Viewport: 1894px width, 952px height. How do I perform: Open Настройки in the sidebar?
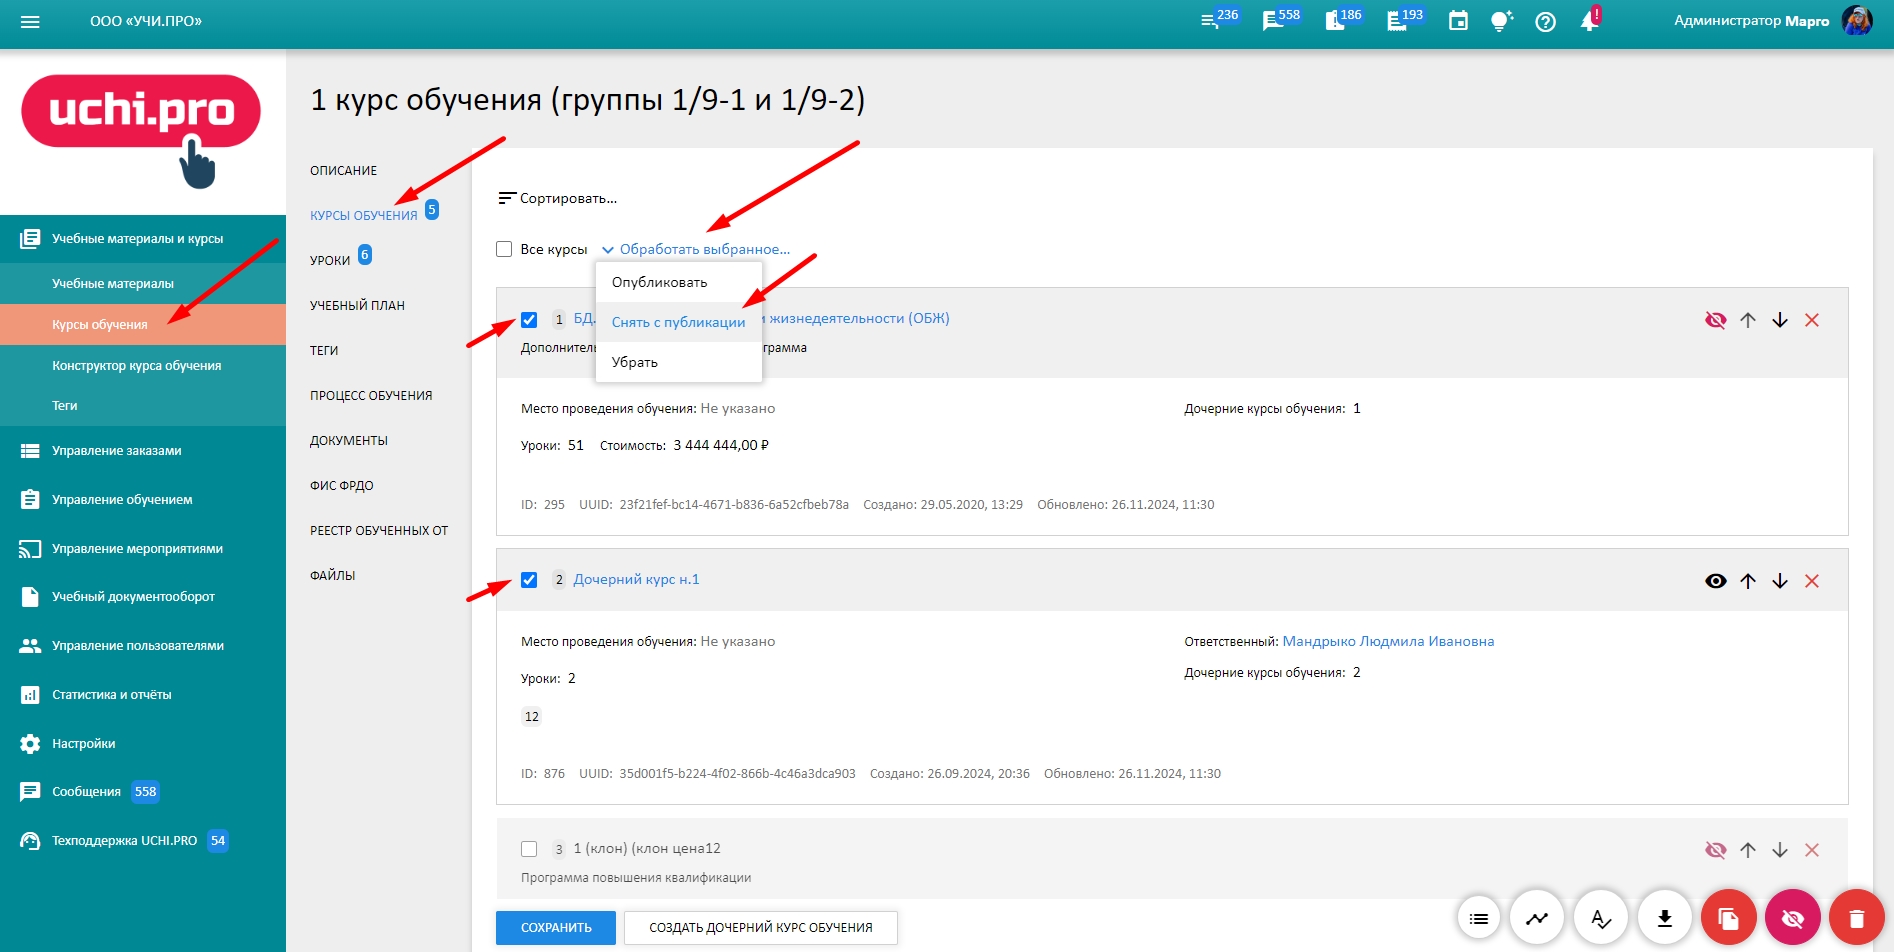(143, 744)
